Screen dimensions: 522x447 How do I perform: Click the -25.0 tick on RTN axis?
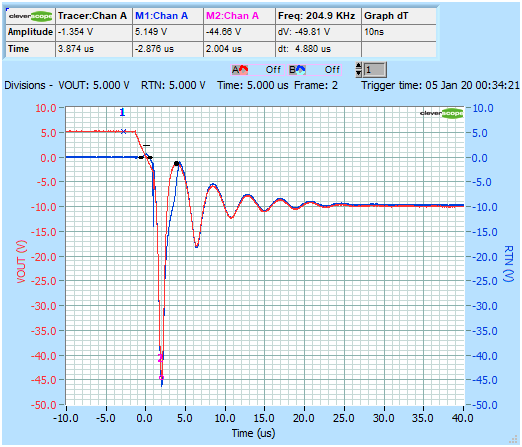point(485,281)
